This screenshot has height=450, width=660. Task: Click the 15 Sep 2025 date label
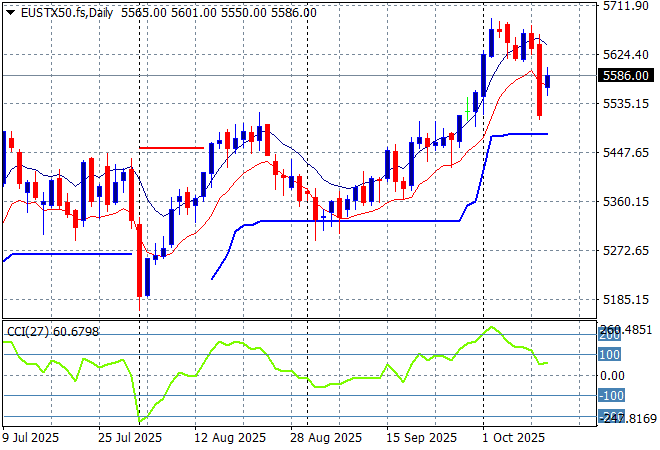point(424,438)
